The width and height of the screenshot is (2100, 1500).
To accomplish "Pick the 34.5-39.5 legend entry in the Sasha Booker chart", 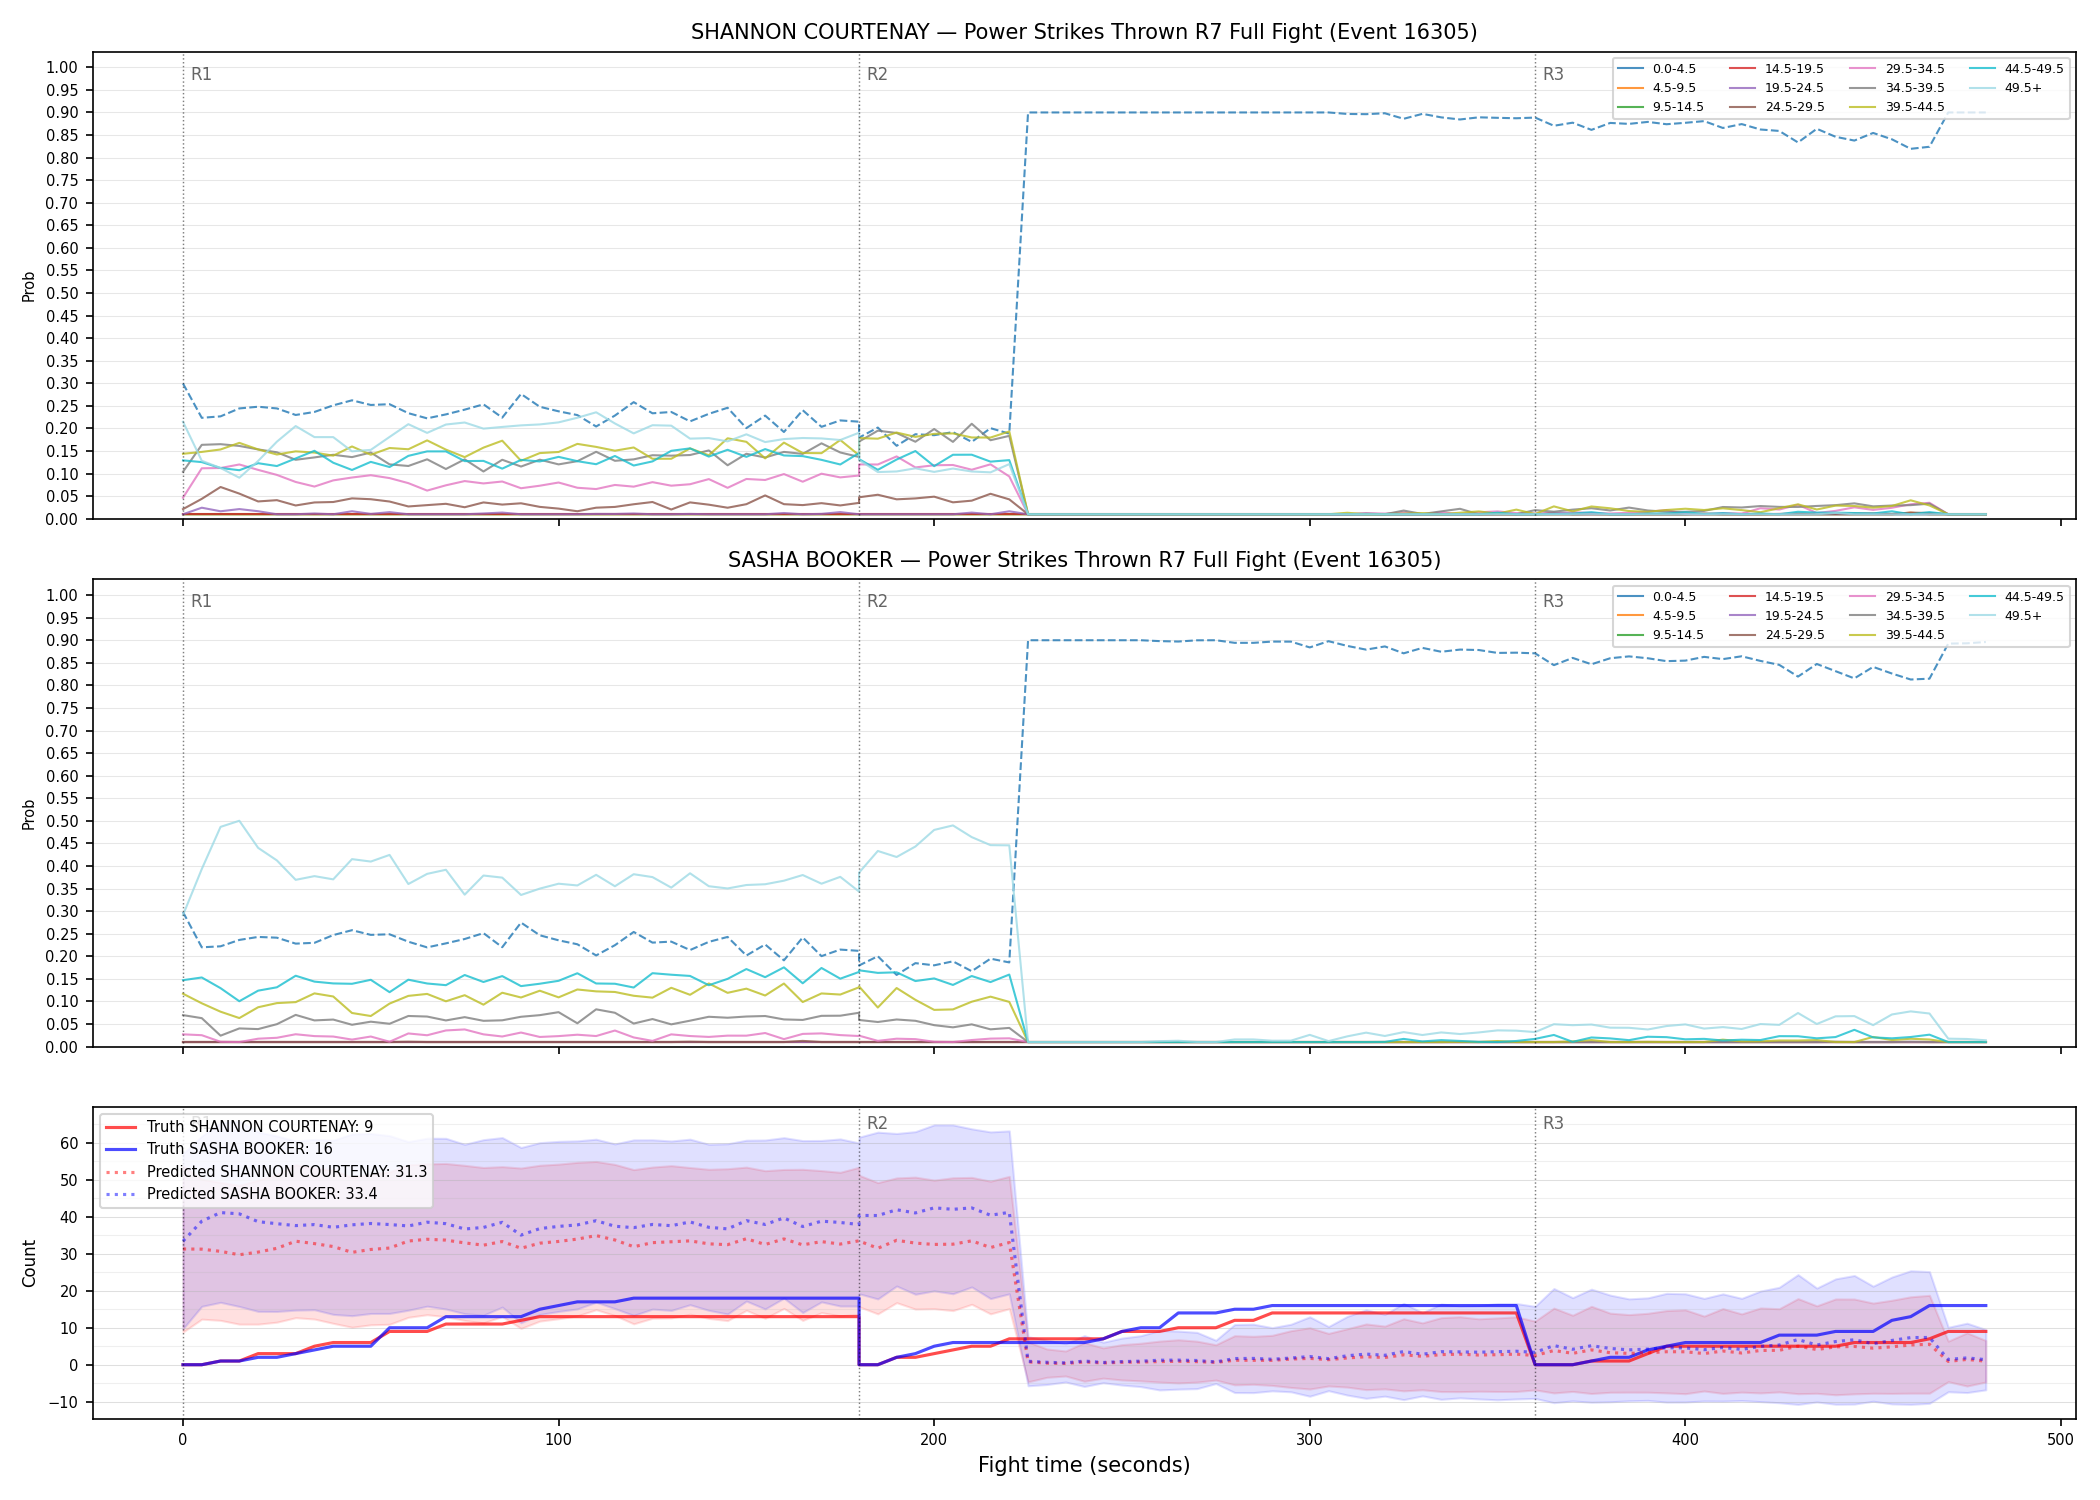I will click(1898, 616).
